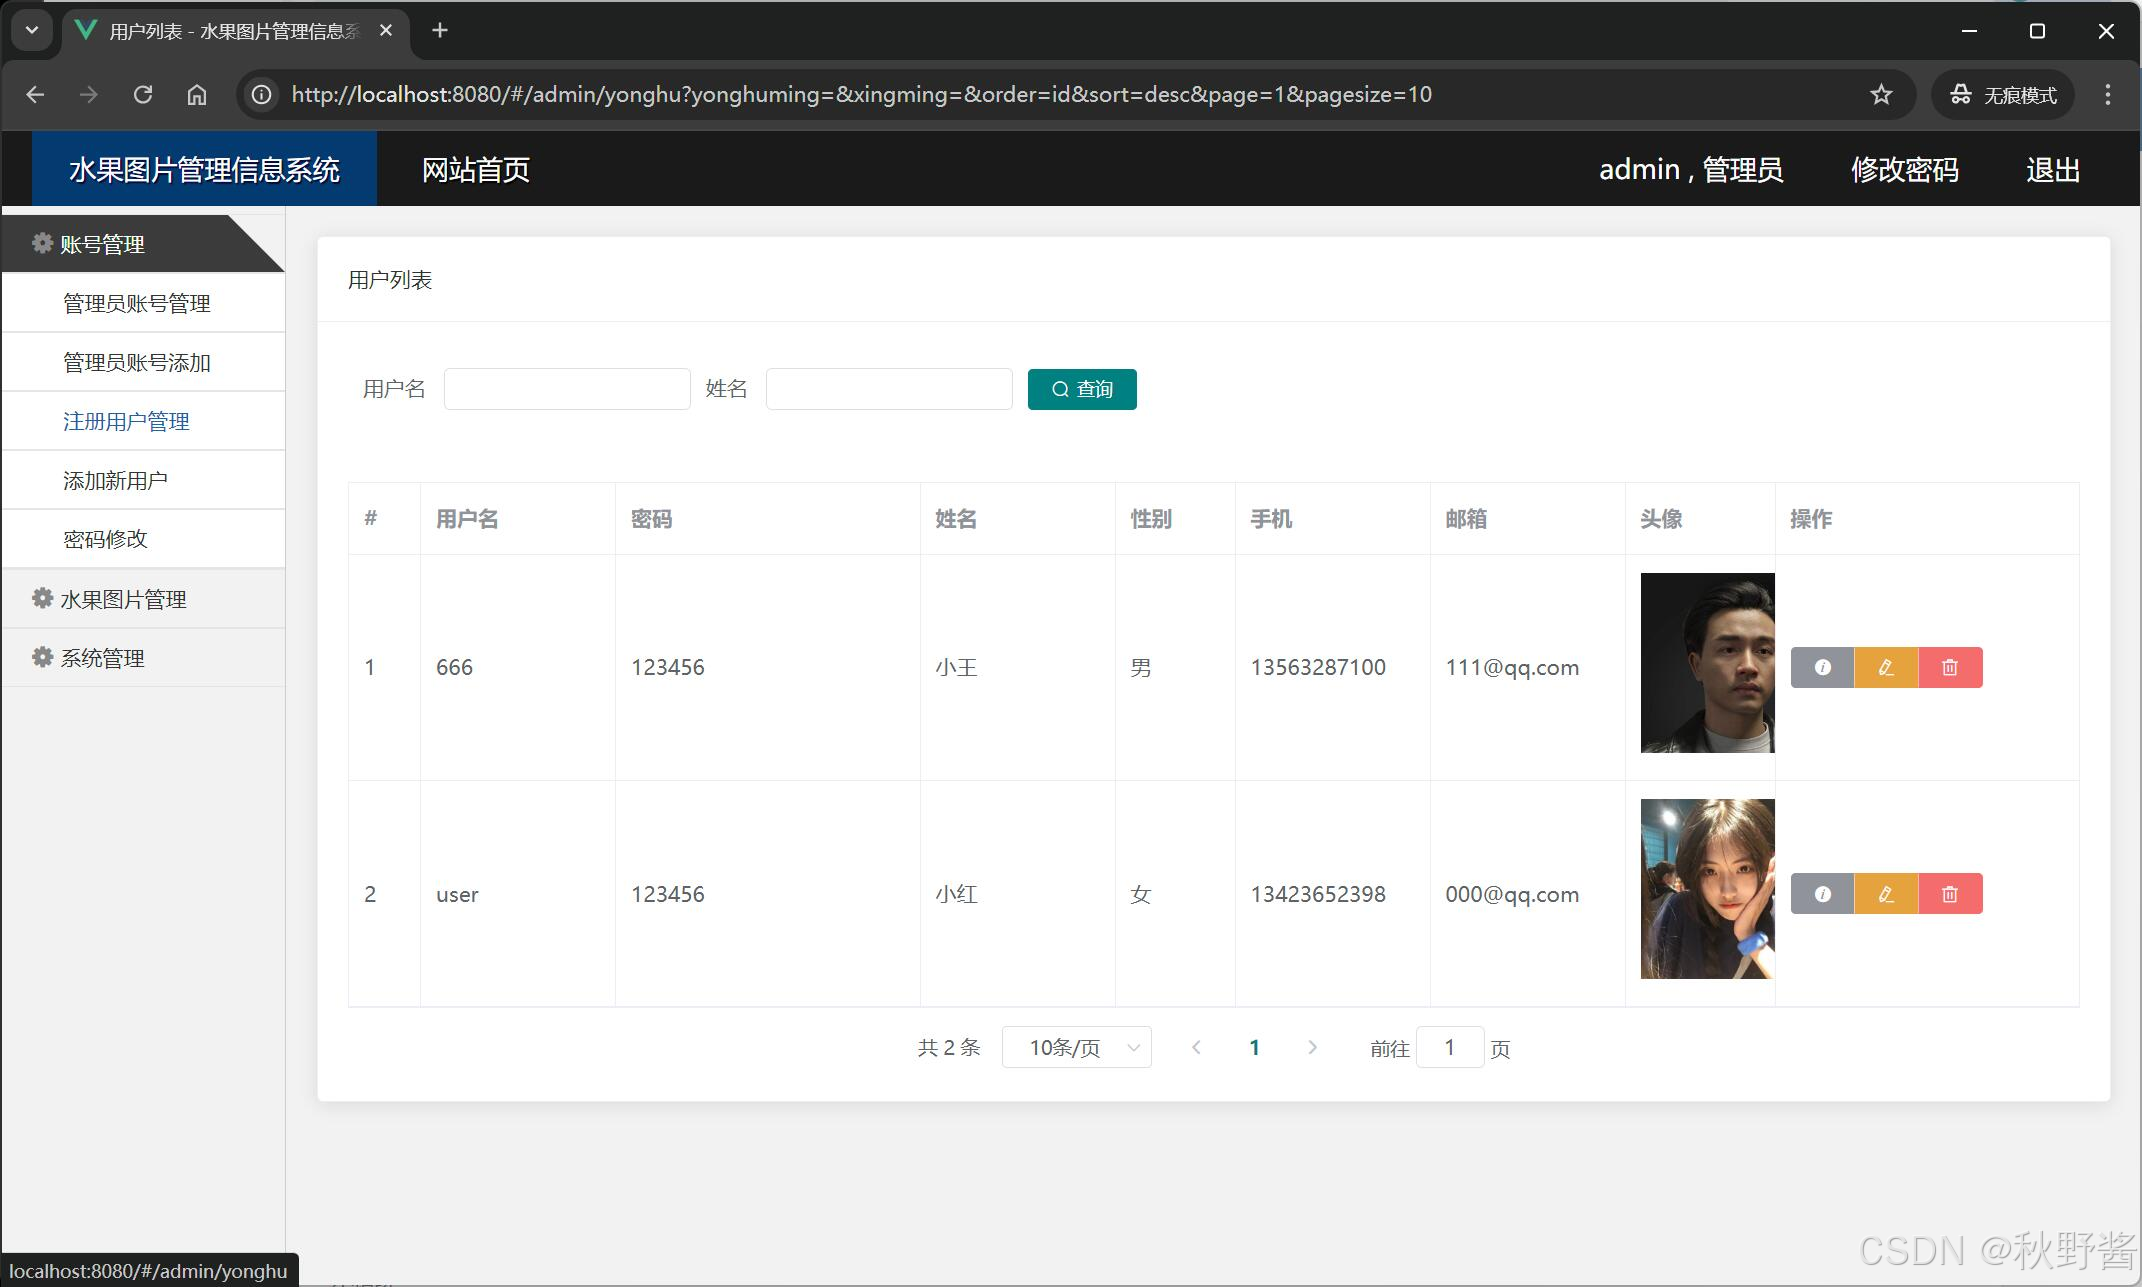Click the 用户名 search input field

tap(567, 389)
